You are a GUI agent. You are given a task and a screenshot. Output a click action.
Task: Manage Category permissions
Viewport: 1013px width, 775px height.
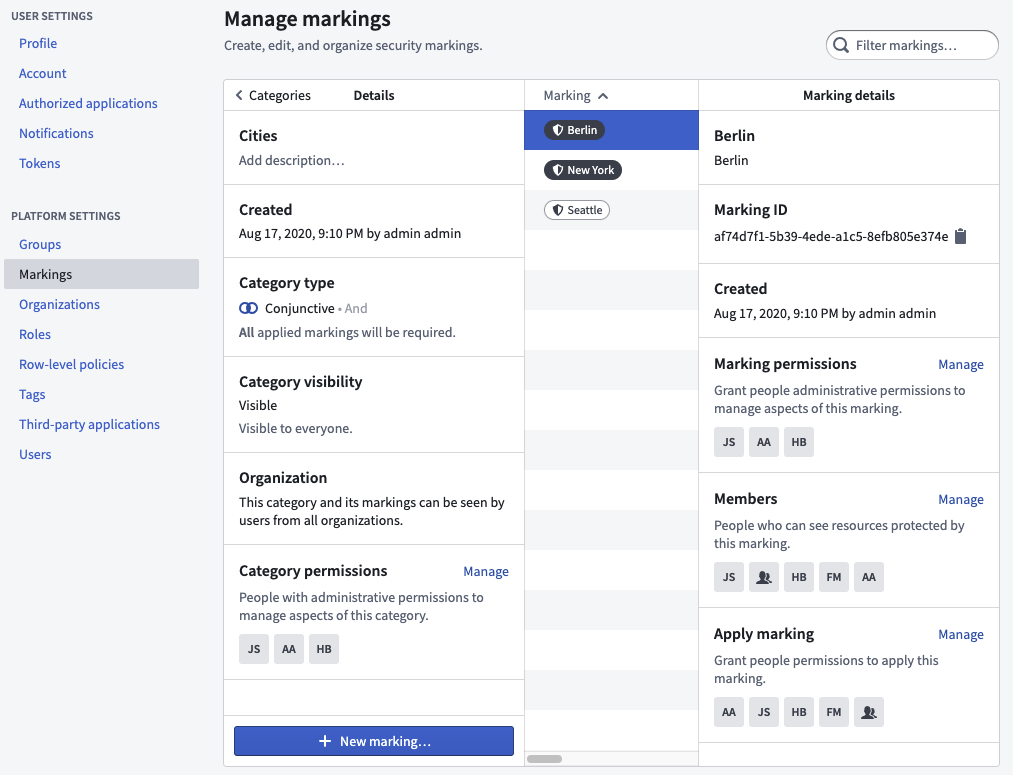click(486, 572)
